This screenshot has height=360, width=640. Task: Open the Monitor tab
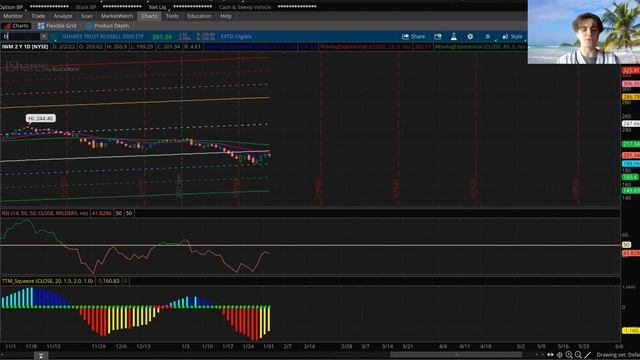coord(13,16)
